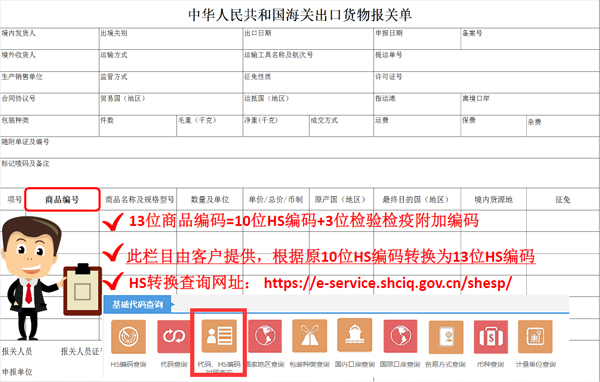Open 代码、HS编码对照查询 icon
600x382 pixels.
coord(219,336)
